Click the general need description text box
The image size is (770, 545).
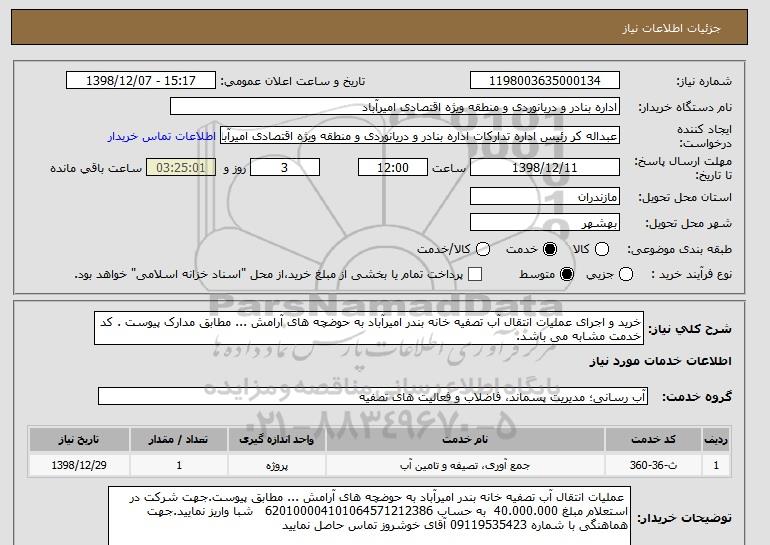(369, 328)
